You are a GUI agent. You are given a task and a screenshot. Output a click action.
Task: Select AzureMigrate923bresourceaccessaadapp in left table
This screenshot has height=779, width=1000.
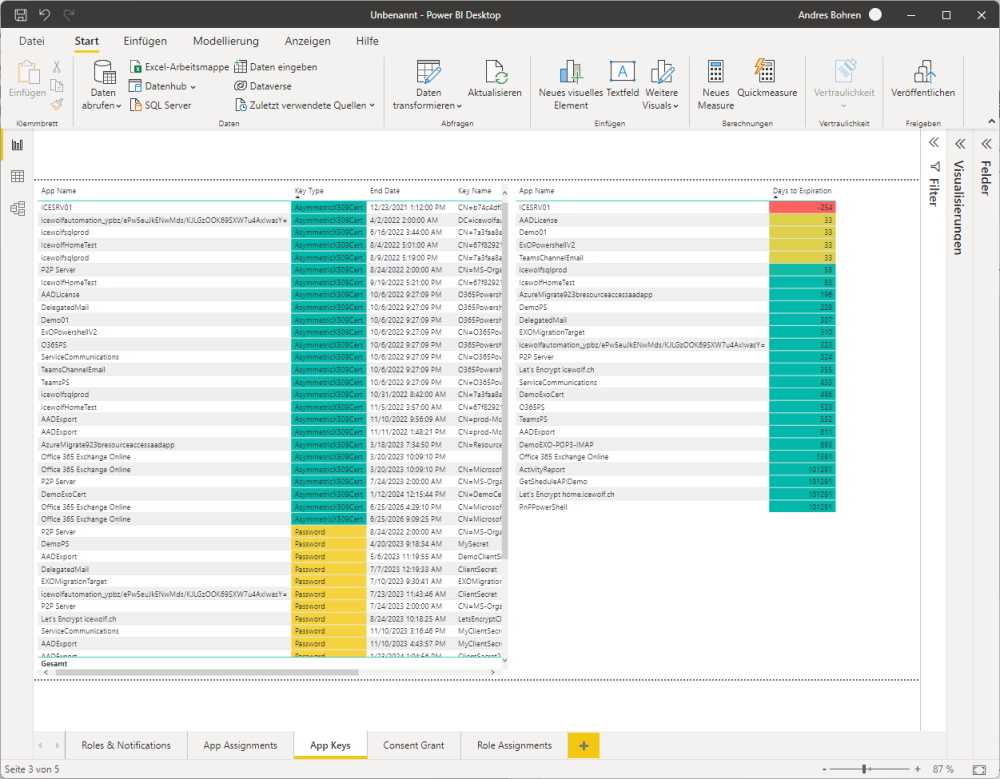(x=108, y=445)
